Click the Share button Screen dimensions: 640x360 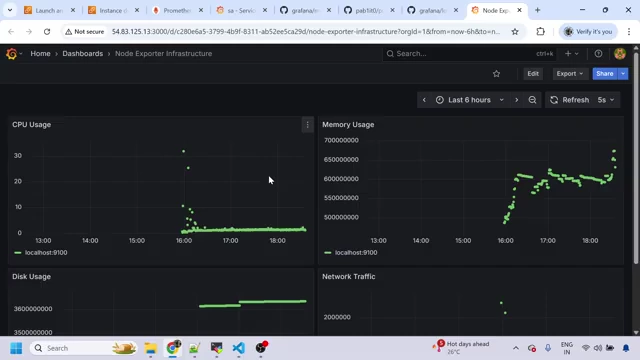[x=604, y=74]
